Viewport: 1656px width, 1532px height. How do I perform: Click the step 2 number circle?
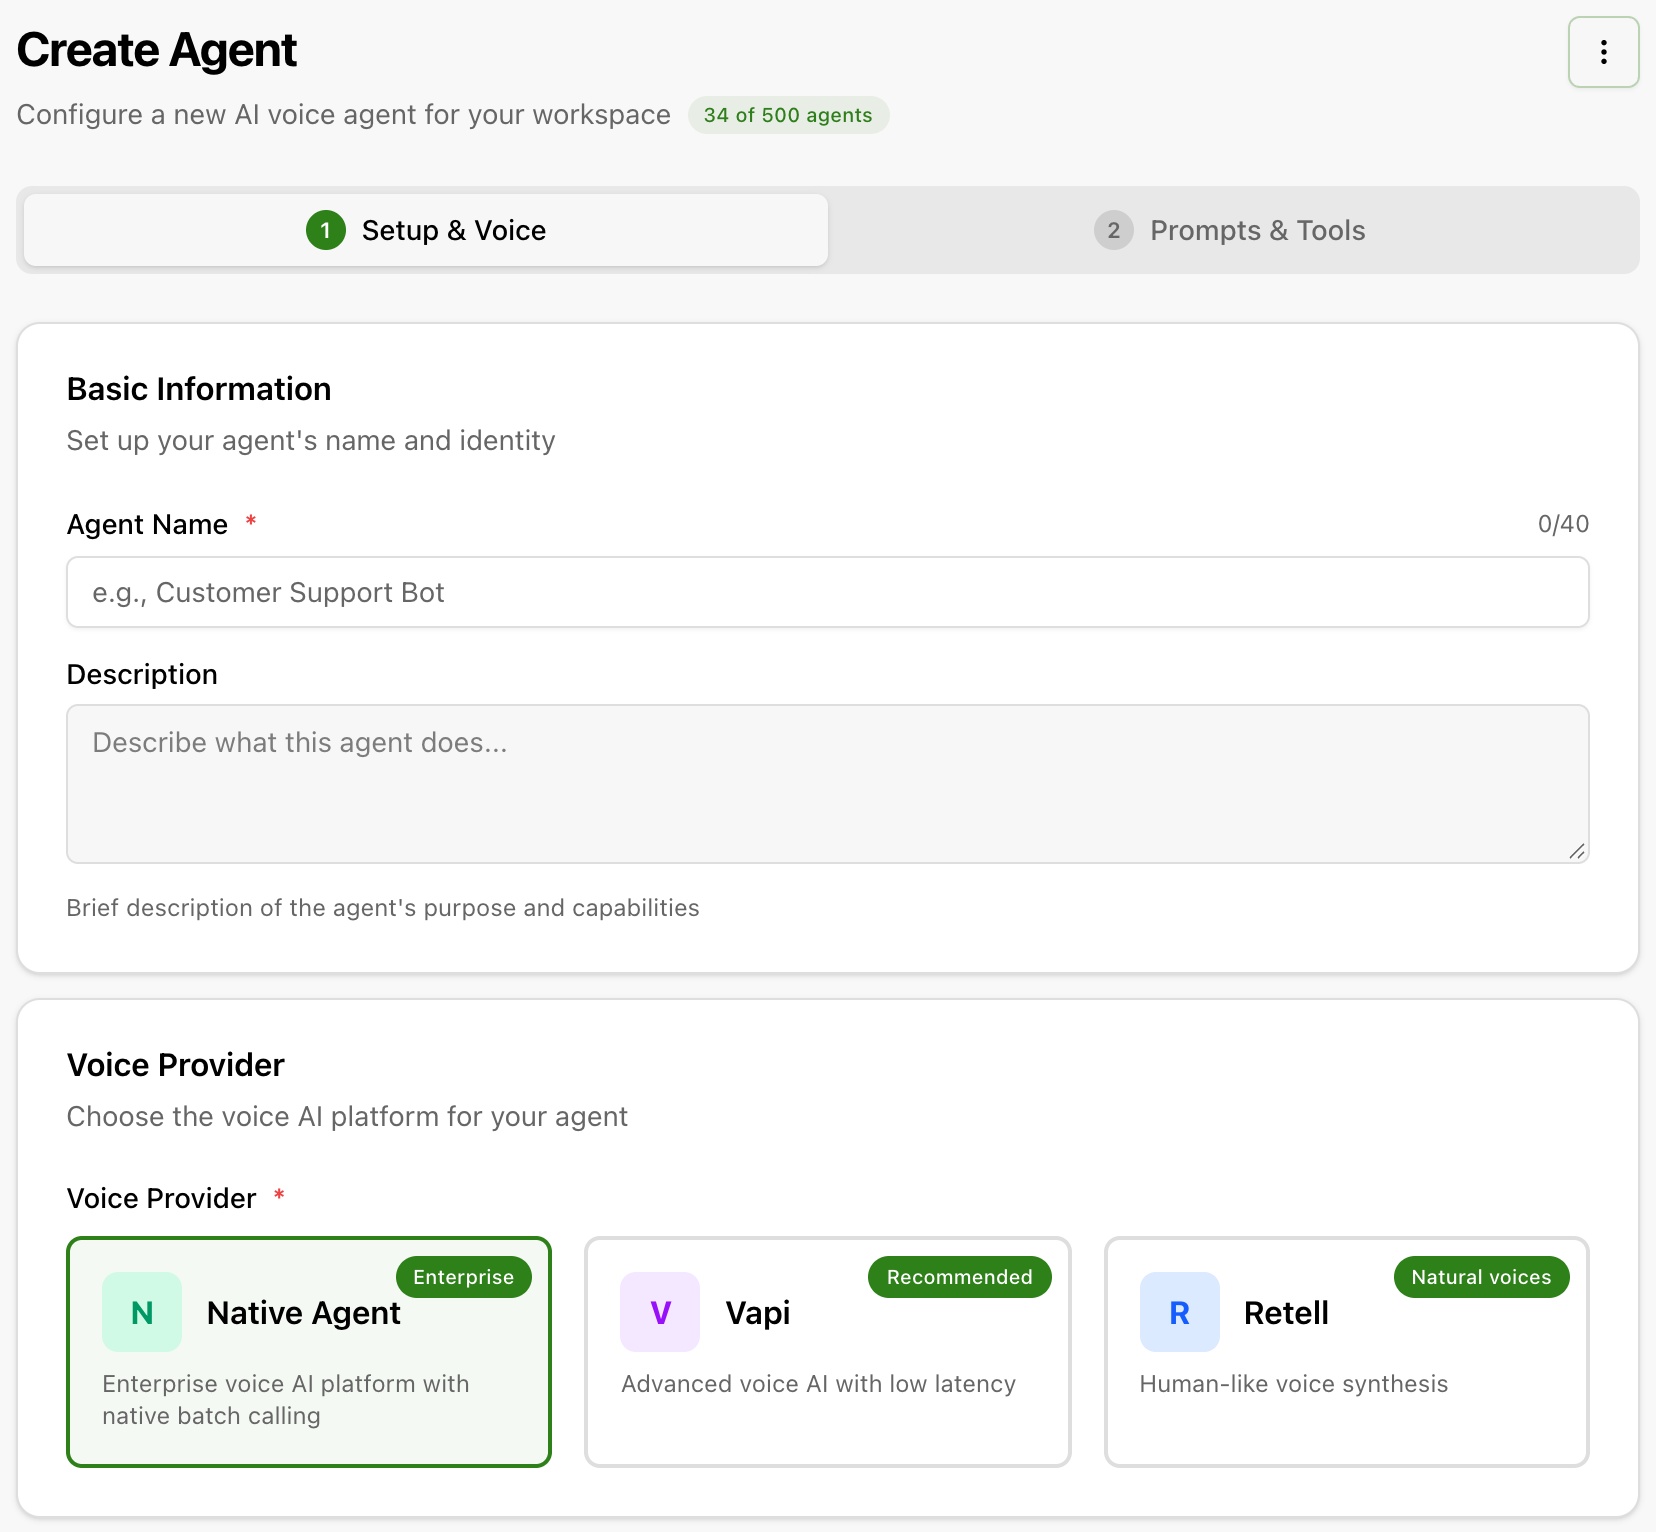(x=1113, y=230)
